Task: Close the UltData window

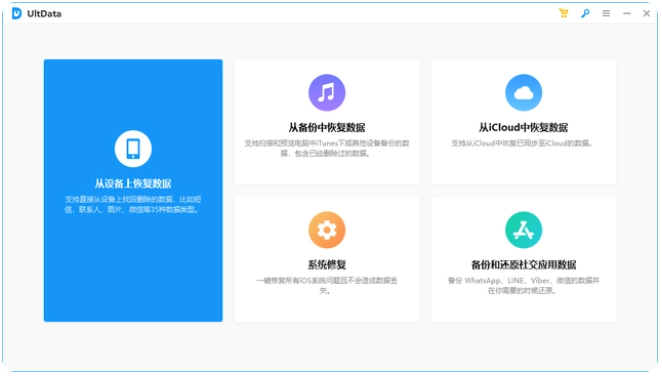Action: [x=646, y=14]
